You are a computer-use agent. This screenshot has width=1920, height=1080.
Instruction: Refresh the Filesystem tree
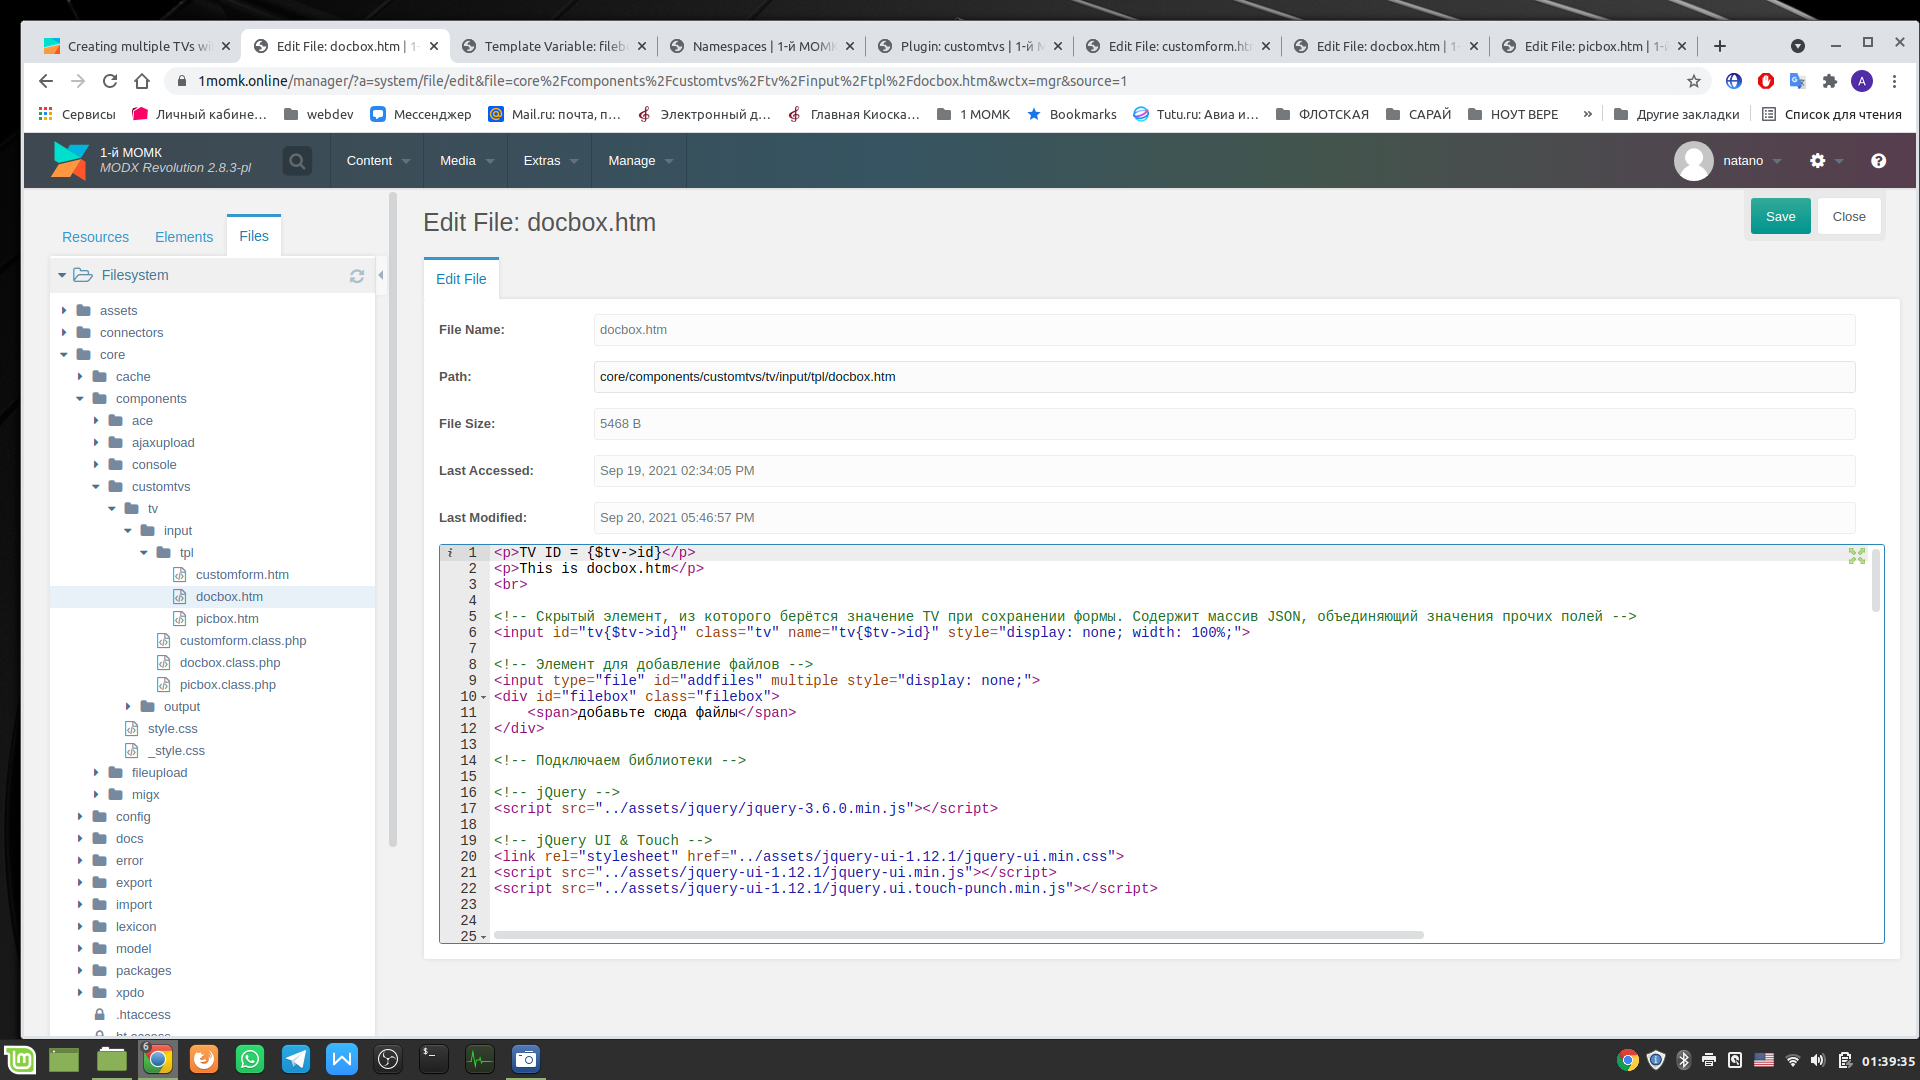pyautogui.click(x=357, y=276)
